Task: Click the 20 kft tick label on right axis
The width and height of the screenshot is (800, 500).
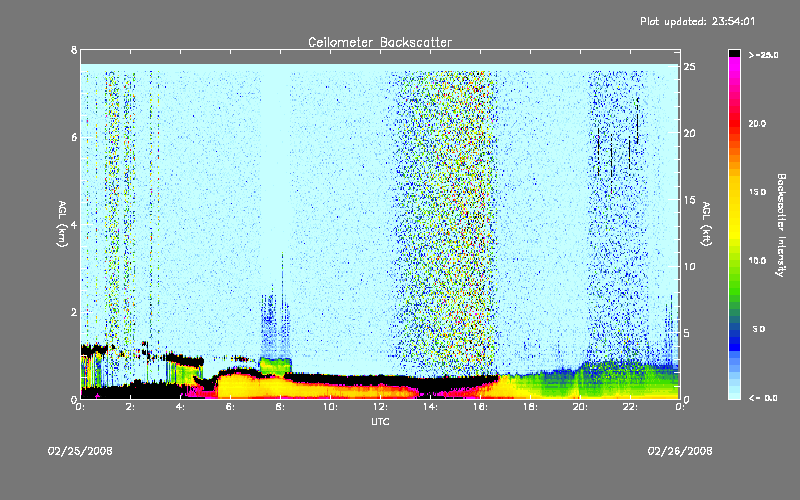Action: point(689,133)
